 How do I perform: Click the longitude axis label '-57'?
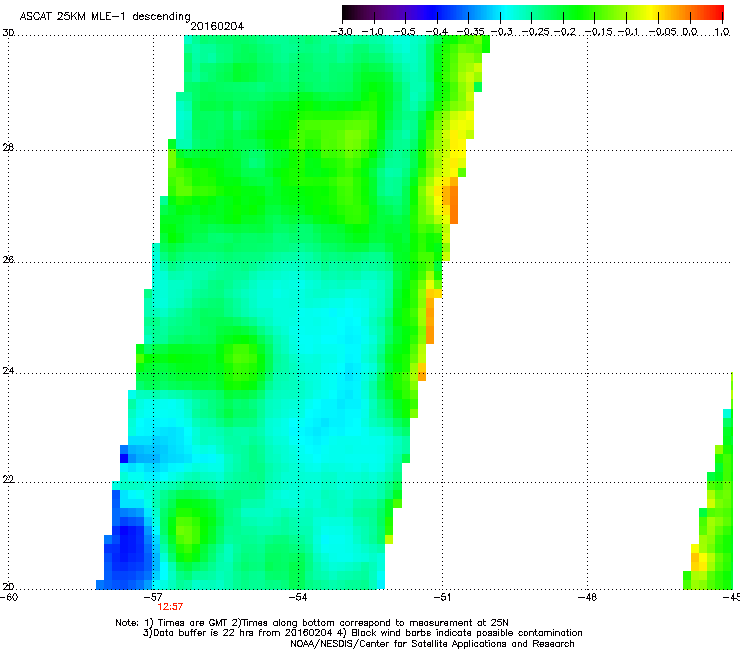click(x=153, y=597)
